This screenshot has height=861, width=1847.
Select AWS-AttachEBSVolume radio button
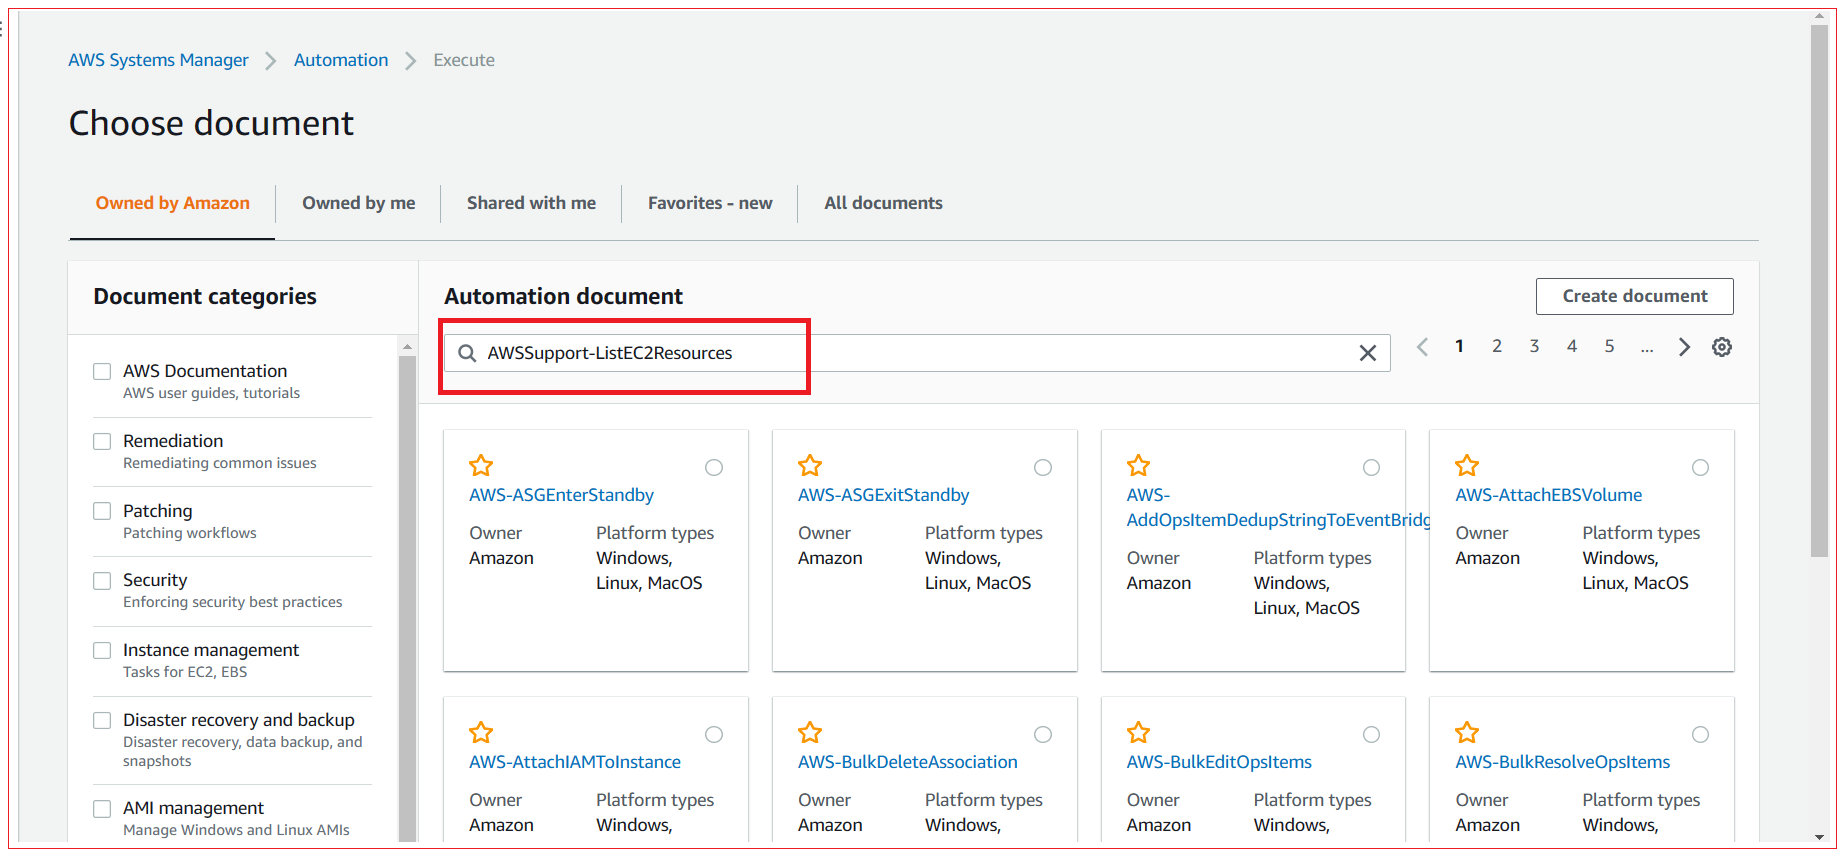click(x=1700, y=468)
